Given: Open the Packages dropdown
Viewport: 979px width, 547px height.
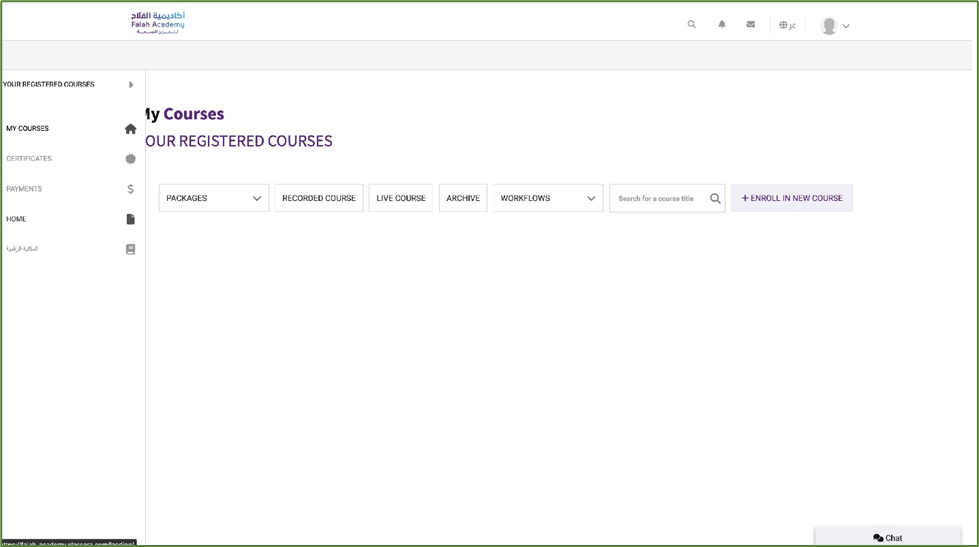Looking at the screenshot, I should click(213, 198).
